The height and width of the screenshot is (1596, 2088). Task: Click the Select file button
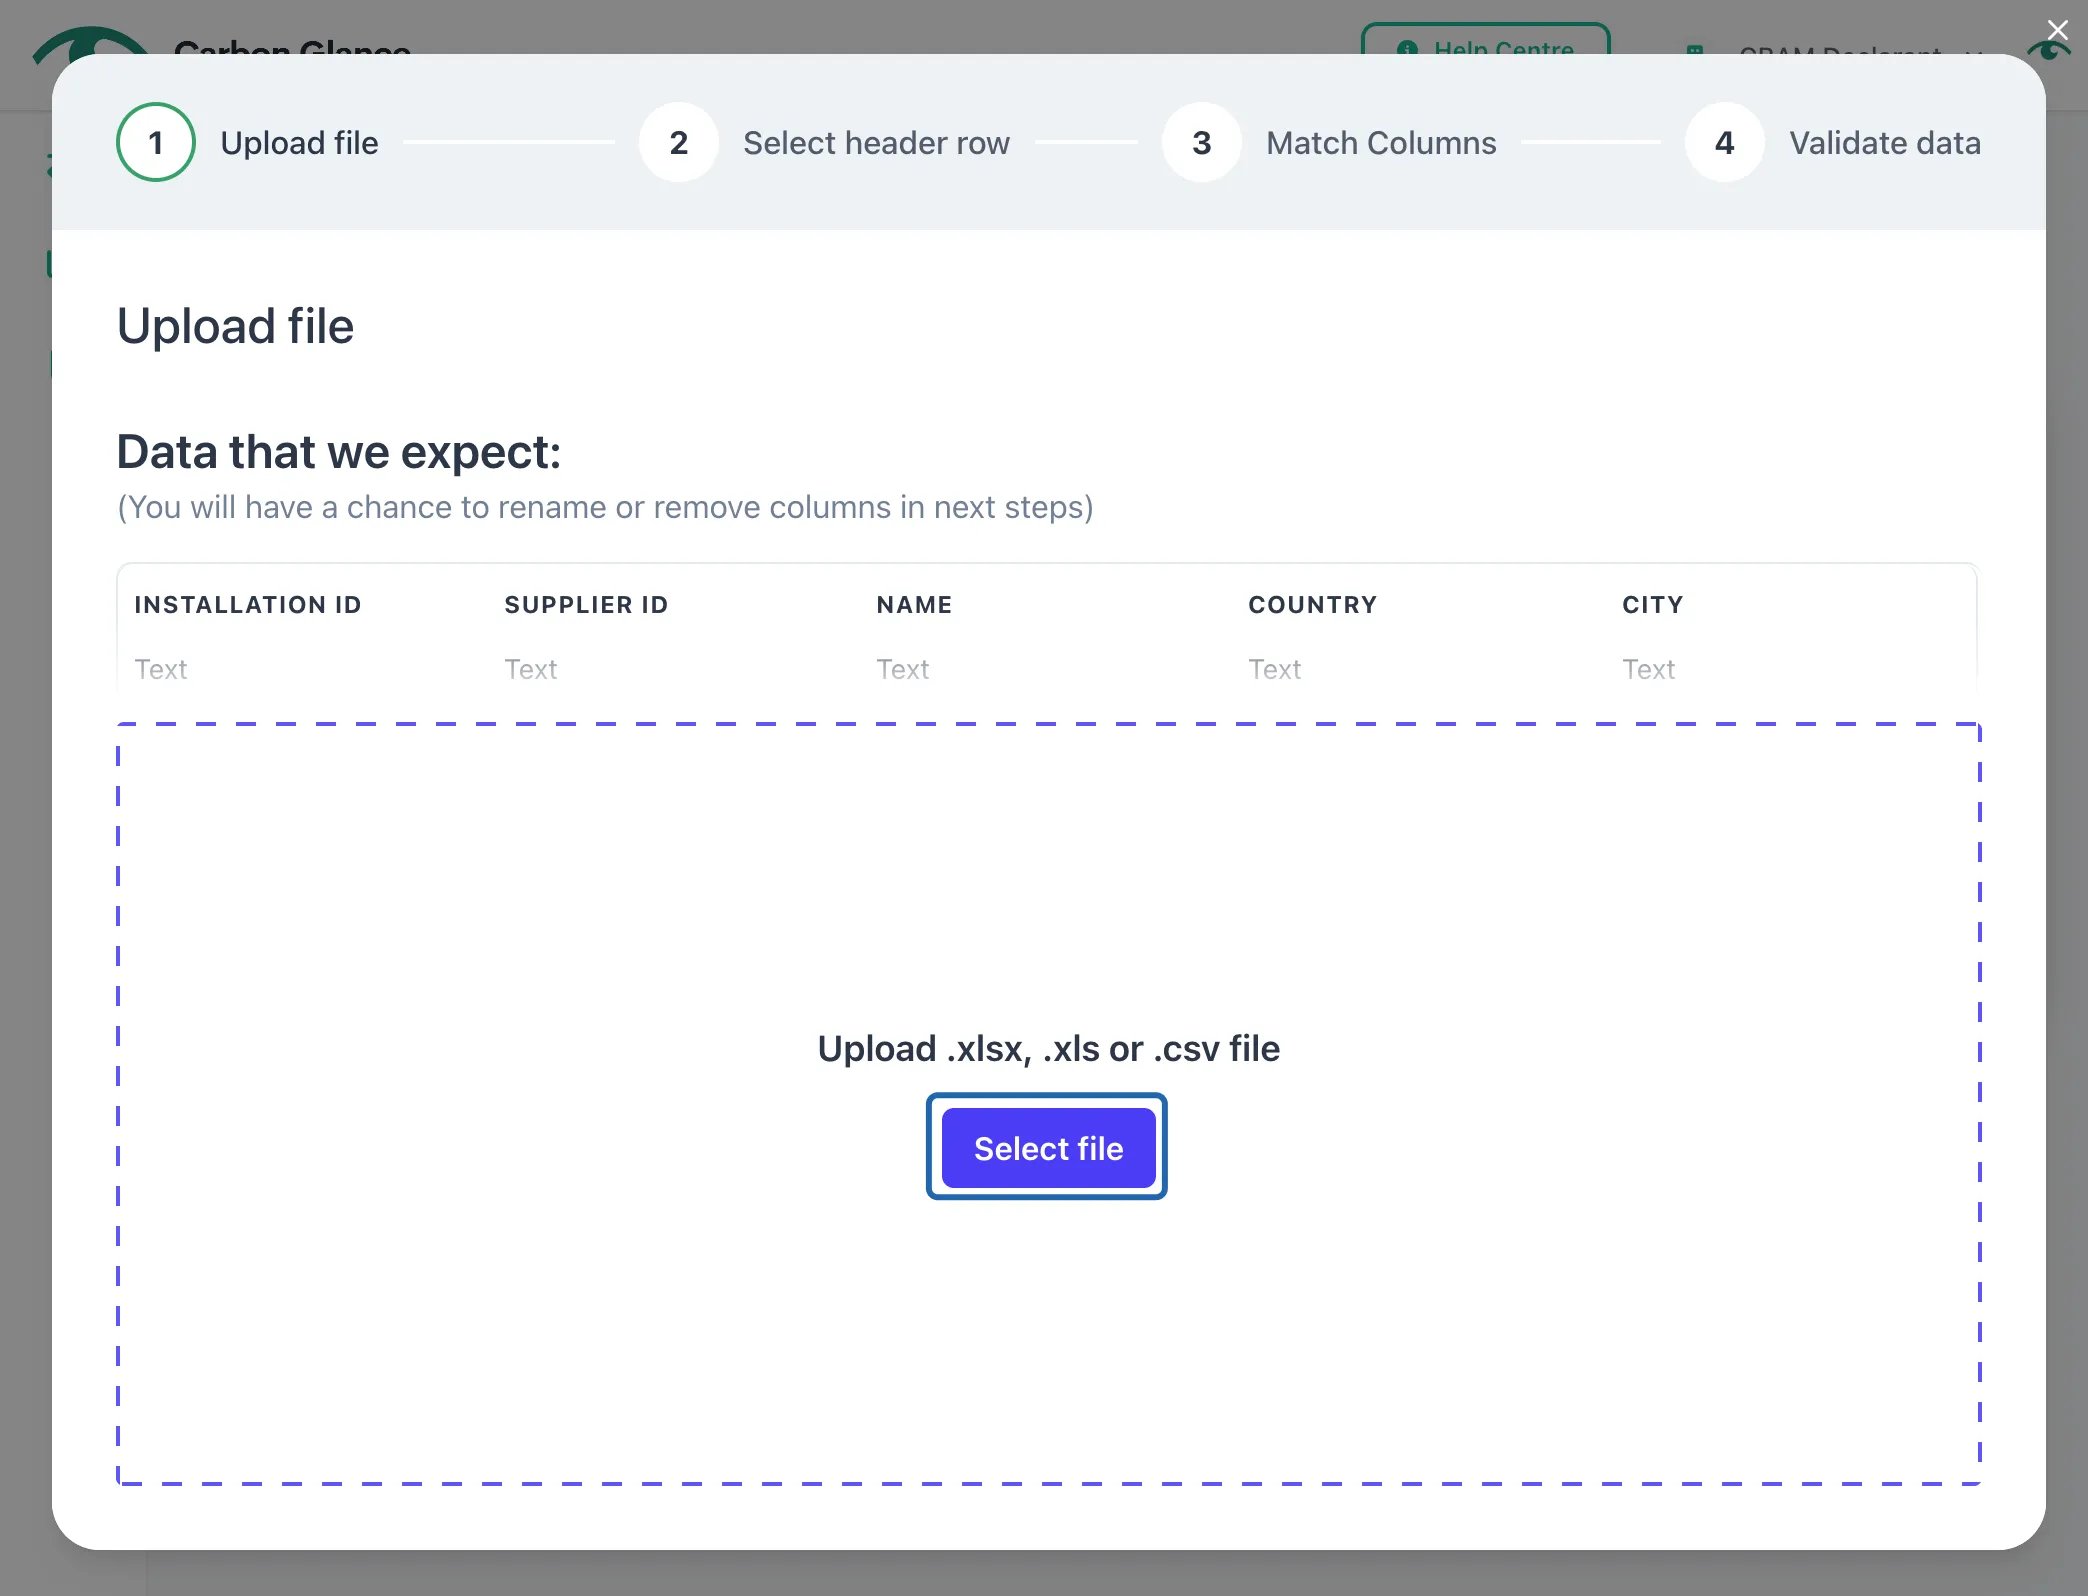[1048, 1148]
